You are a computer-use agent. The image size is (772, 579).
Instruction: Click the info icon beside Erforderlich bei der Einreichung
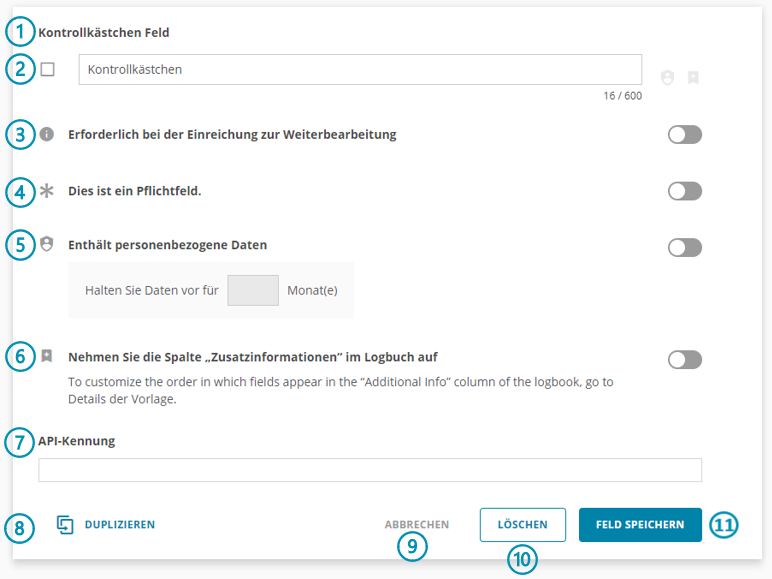[47, 134]
